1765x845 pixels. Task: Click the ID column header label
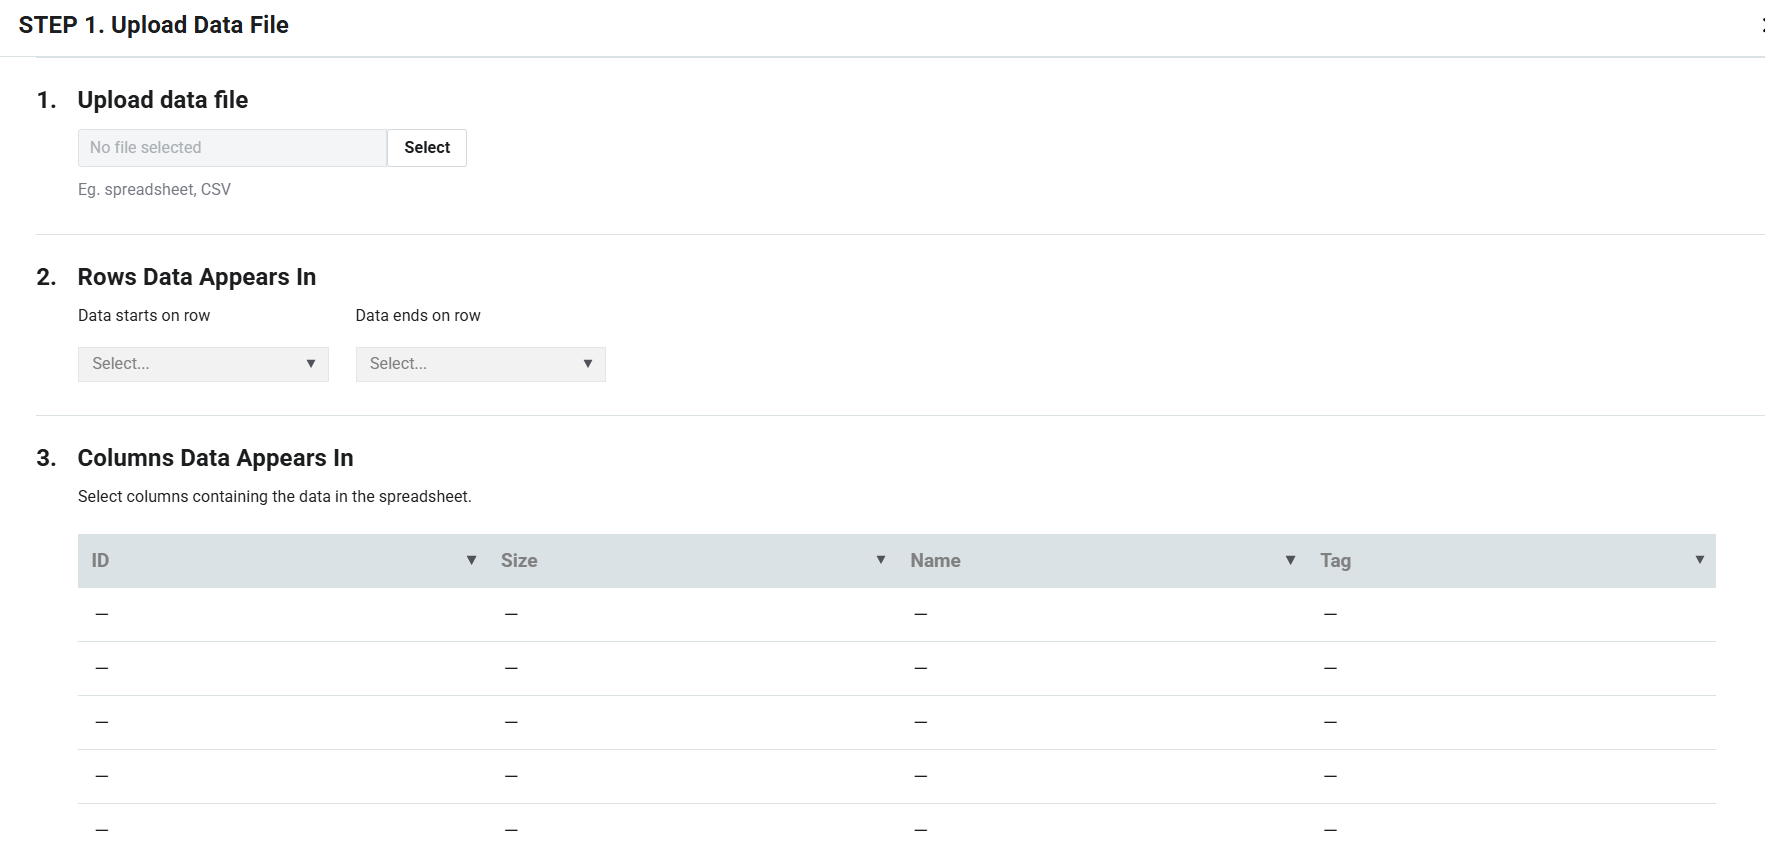click(100, 561)
